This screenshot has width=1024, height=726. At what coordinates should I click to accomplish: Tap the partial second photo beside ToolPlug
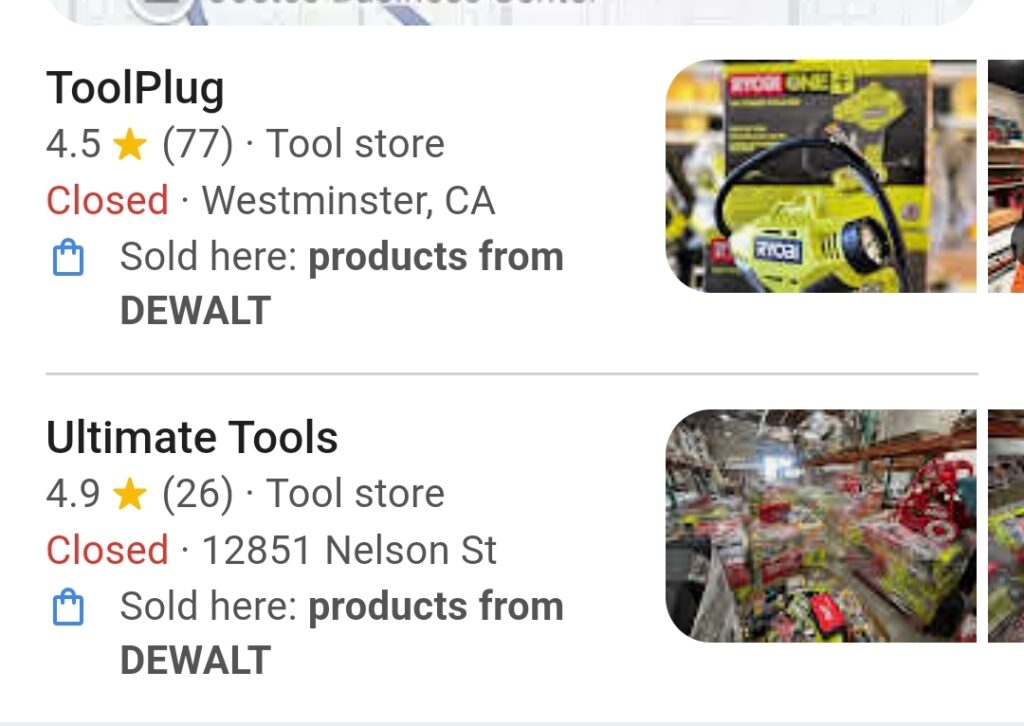point(1006,176)
